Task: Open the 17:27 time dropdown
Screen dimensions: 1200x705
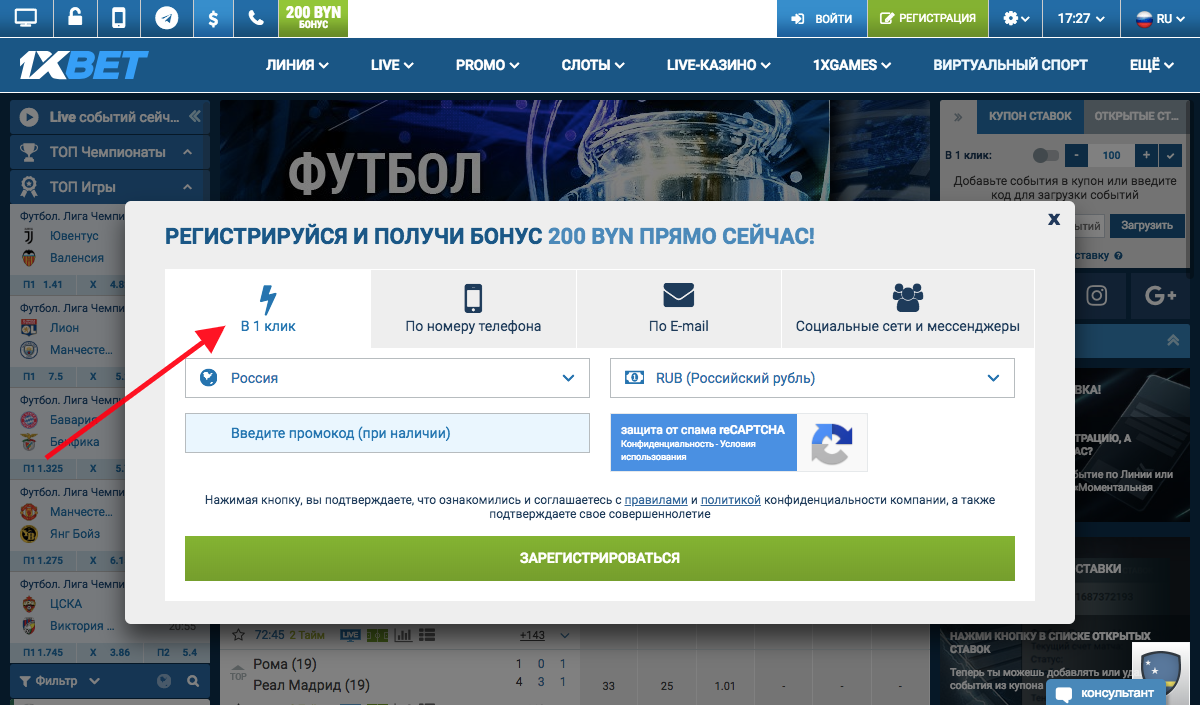Action: coord(1081,18)
